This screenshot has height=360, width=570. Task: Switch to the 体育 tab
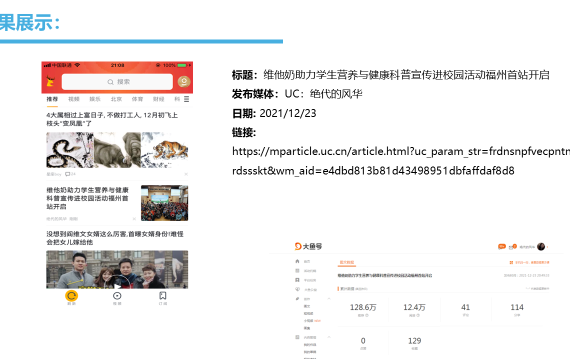[137, 99]
